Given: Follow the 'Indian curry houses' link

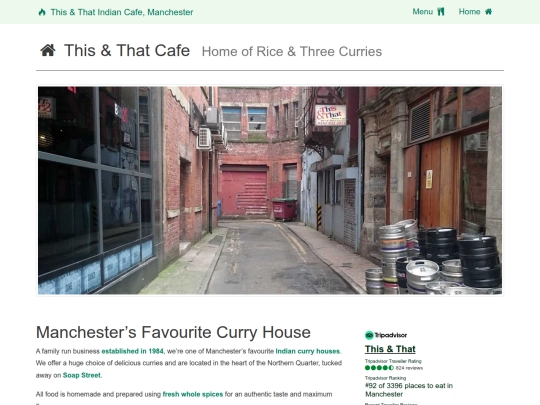Looking at the screenshot, I should 308,351.
